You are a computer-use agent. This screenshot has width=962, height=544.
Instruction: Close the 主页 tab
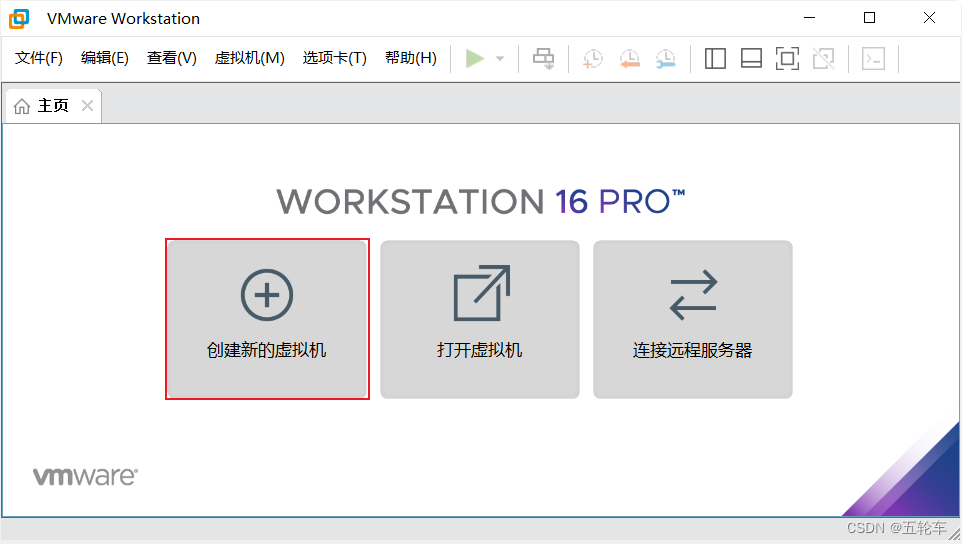pyautogui.click(x=87, y=105)
